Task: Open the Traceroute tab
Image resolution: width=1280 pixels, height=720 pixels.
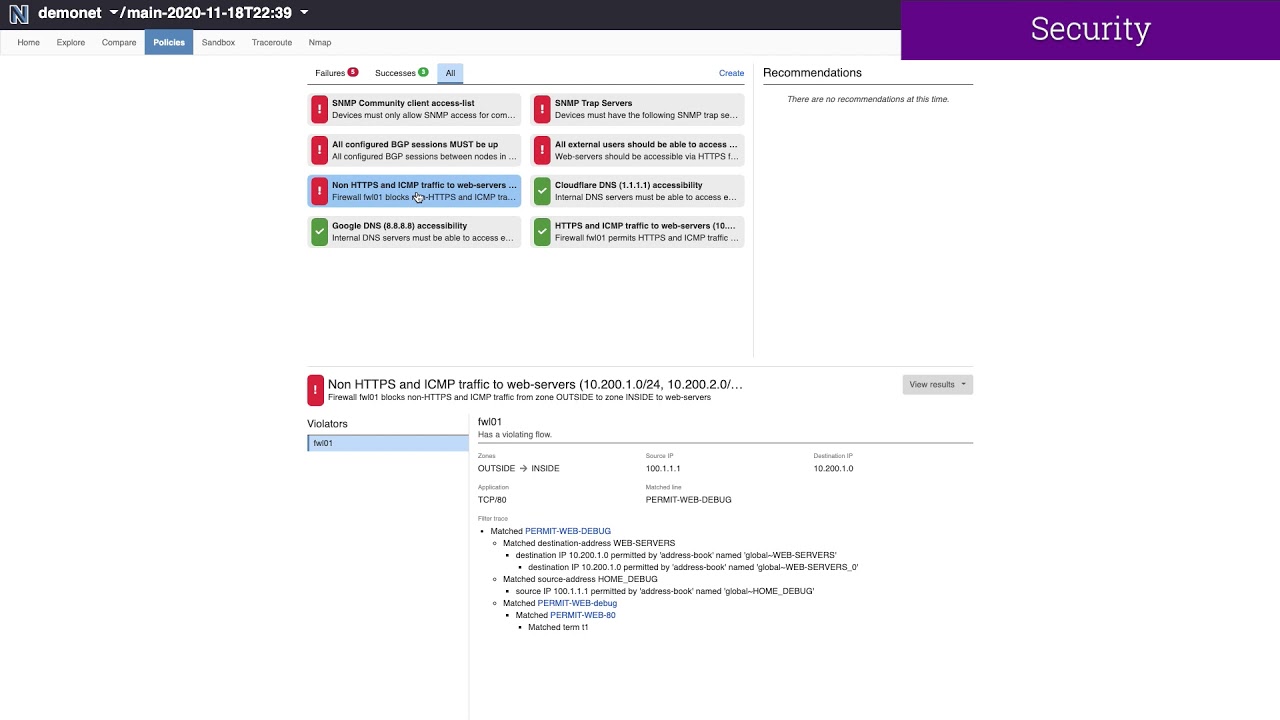Action: click(x=272, y=43)
